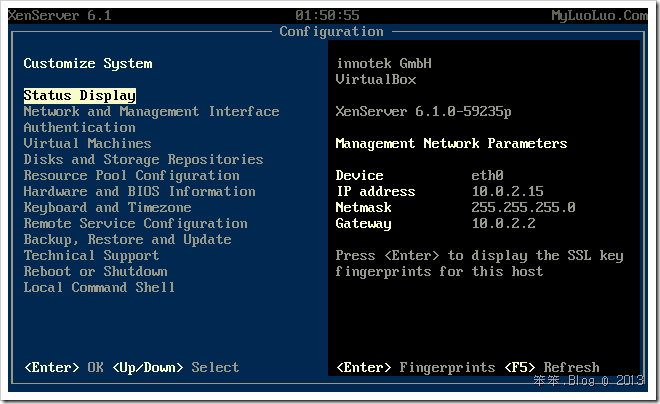Click the XenServer 6.1 title label
Image resolution: width=660 pixels, height=404 pixels.
tap(60, 16)
